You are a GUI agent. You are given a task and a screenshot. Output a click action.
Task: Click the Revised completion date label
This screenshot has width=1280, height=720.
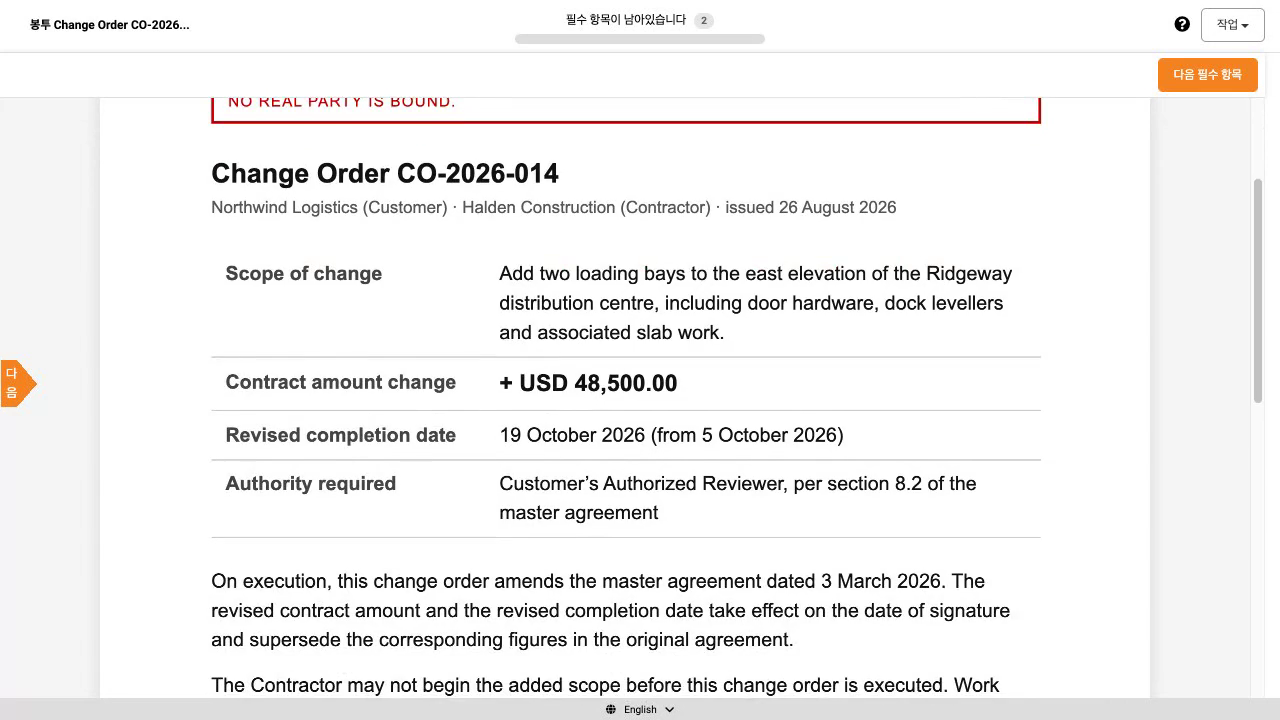(341, 435)
